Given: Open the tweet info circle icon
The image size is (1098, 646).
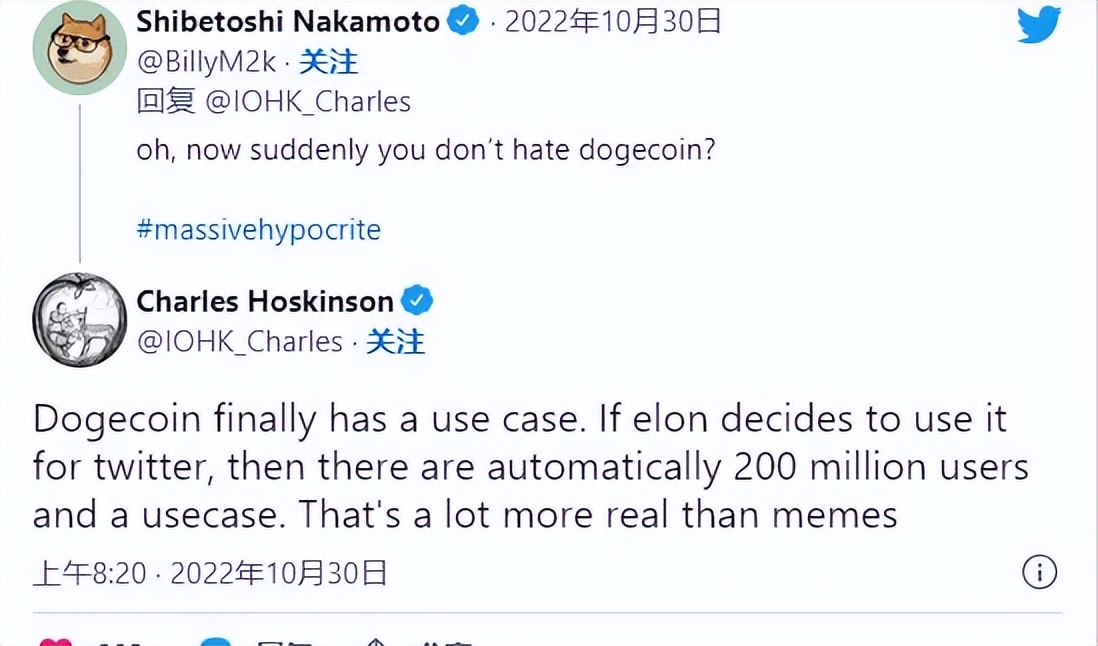Looking at the screenshot, I should click(1039, 573).
